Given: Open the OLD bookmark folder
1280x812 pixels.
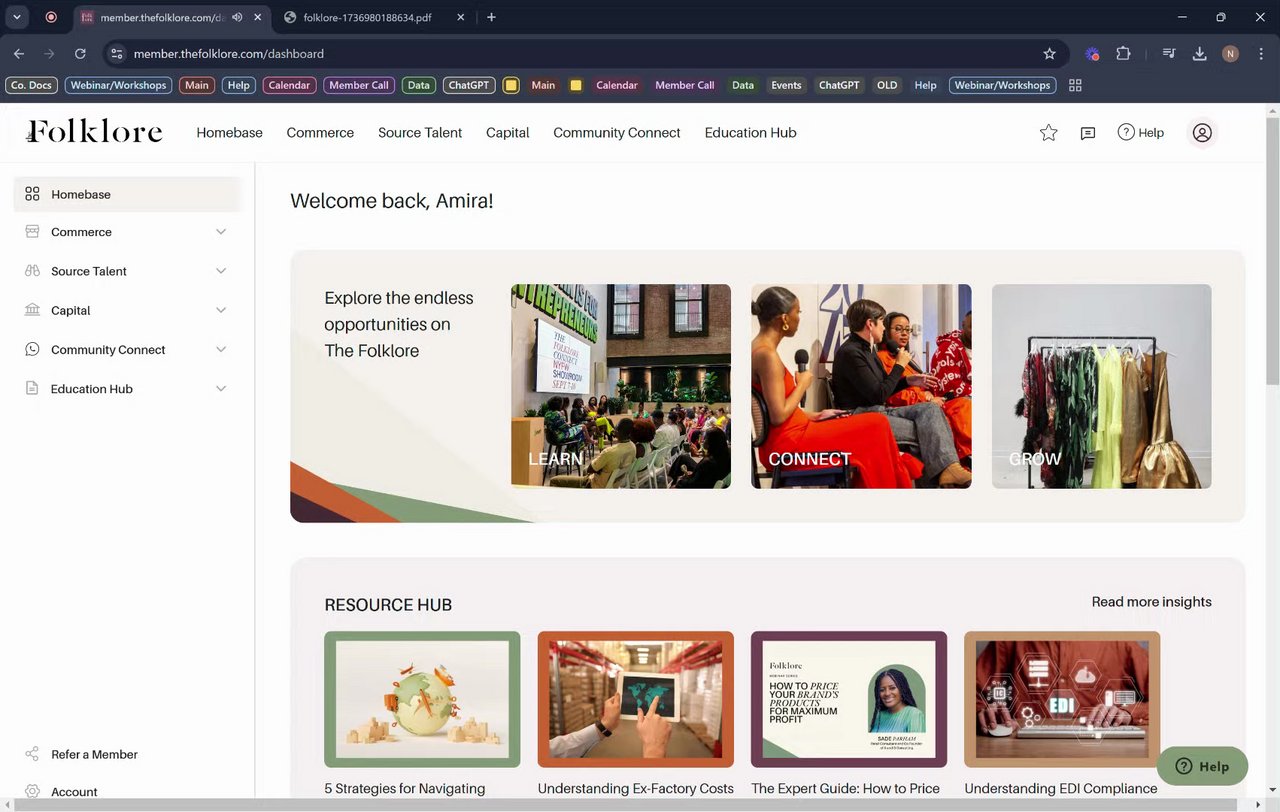Looking at the screenshot, I should pos(887,85).
